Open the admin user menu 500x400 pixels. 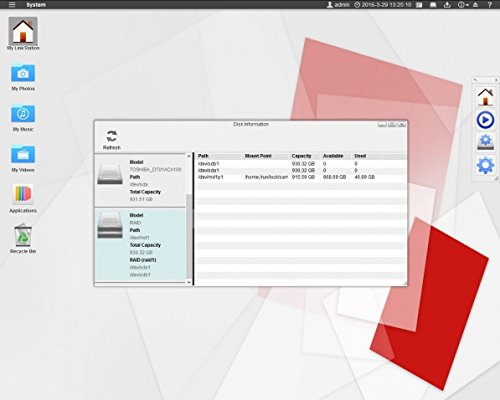click(338, 5)
